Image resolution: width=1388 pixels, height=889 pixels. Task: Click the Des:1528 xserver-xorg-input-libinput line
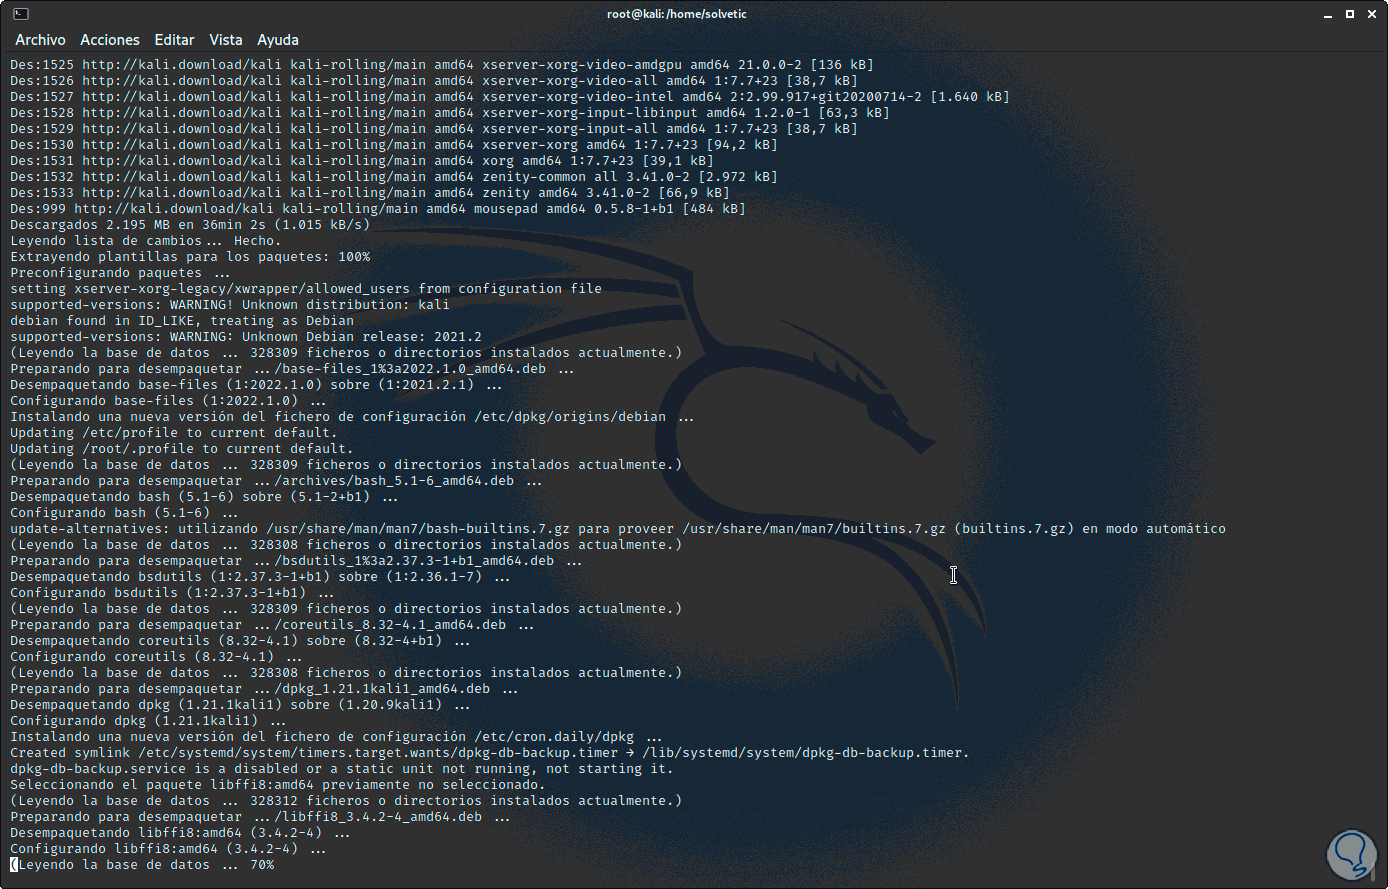[x=450, y=113]
